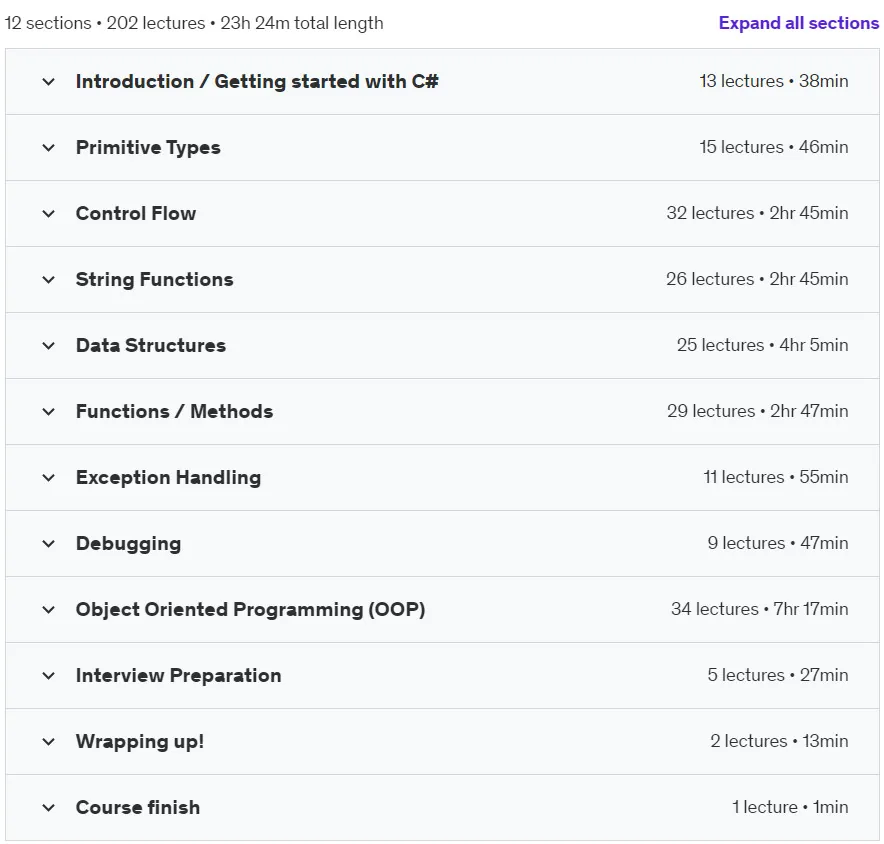The width and height of the screenshot is (884, 844).
Task: Select the Control Flow section title
Action: click(x=136, y=213)
